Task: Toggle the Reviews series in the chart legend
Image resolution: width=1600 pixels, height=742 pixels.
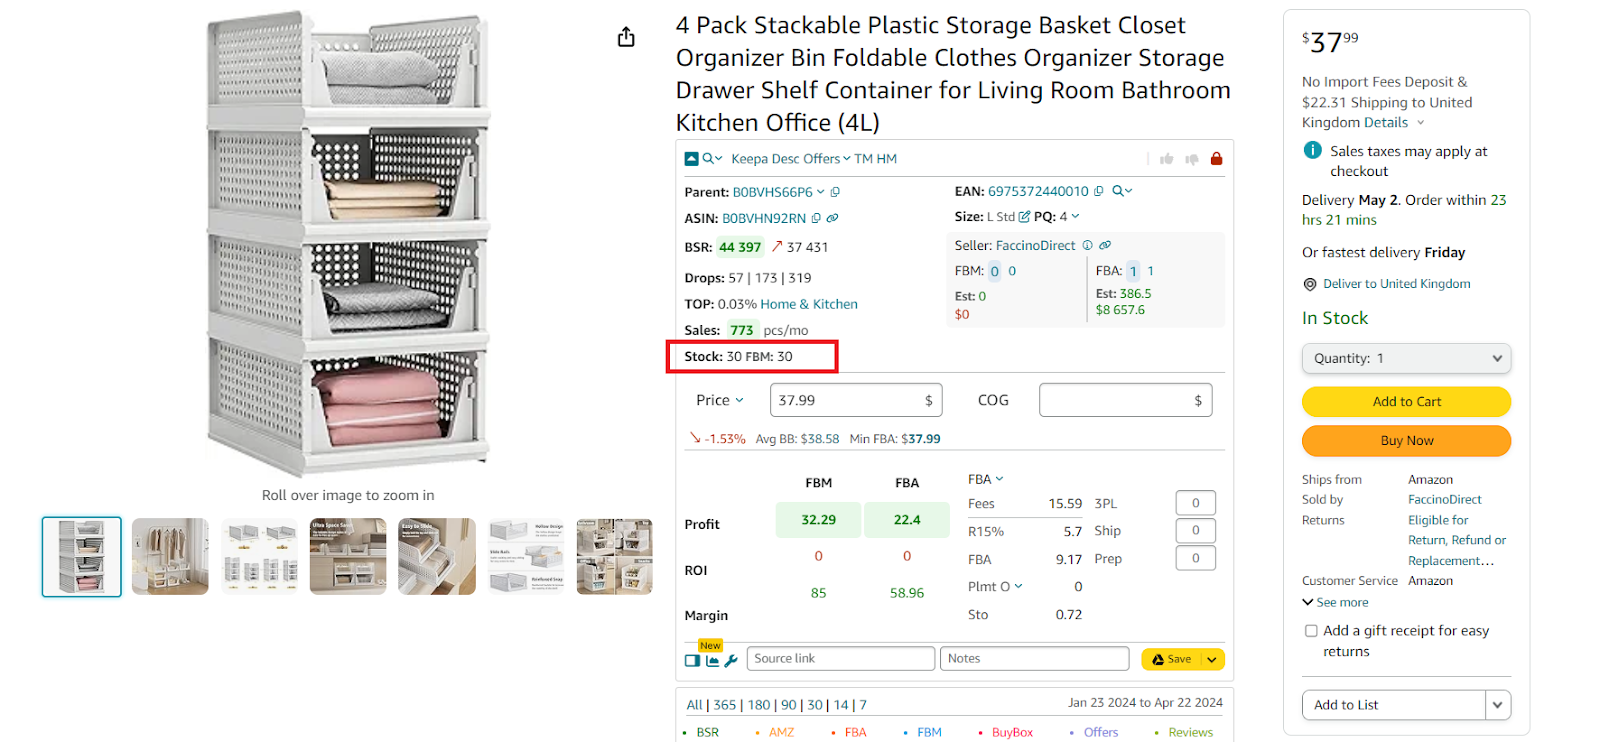Action: tap(1190, 732)
